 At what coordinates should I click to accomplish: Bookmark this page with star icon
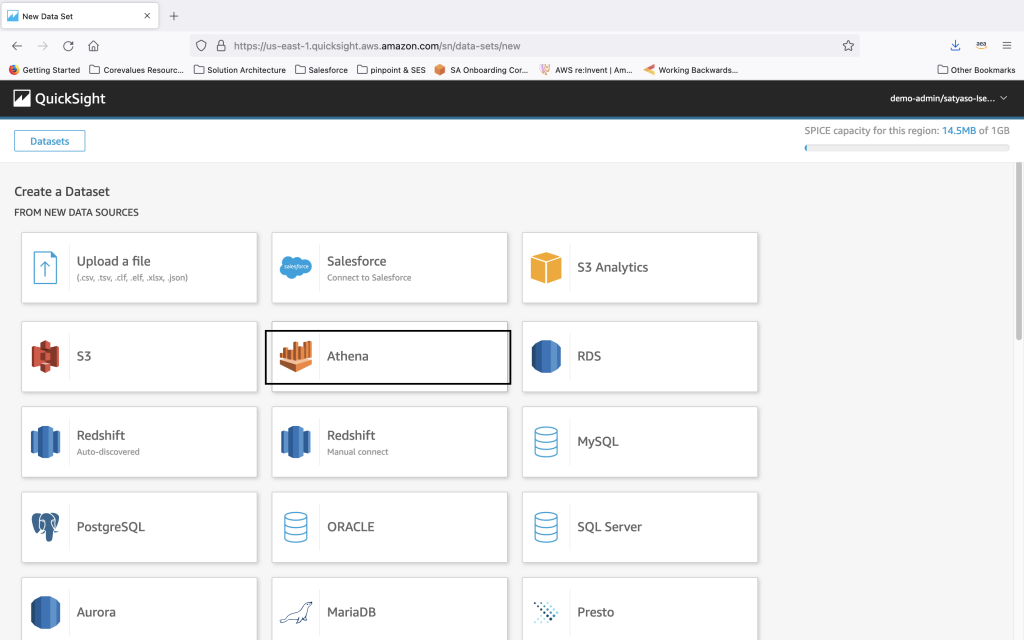coord(848,46)
